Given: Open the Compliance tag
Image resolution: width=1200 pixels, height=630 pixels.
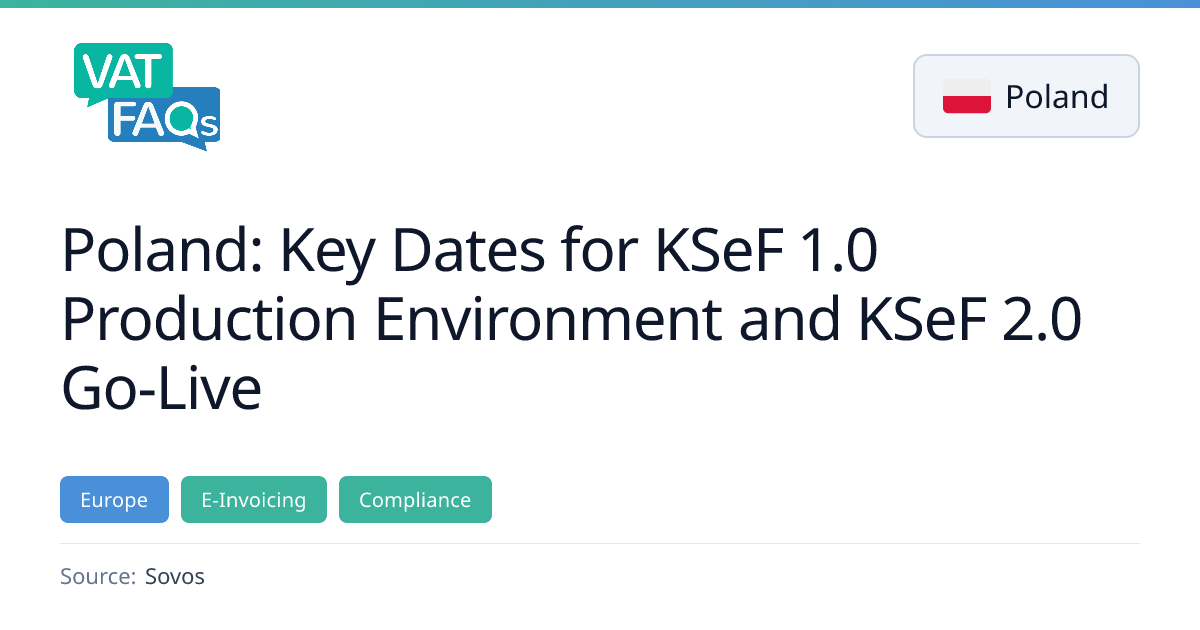Looking at the screenshot, I should tap(415, 500).
